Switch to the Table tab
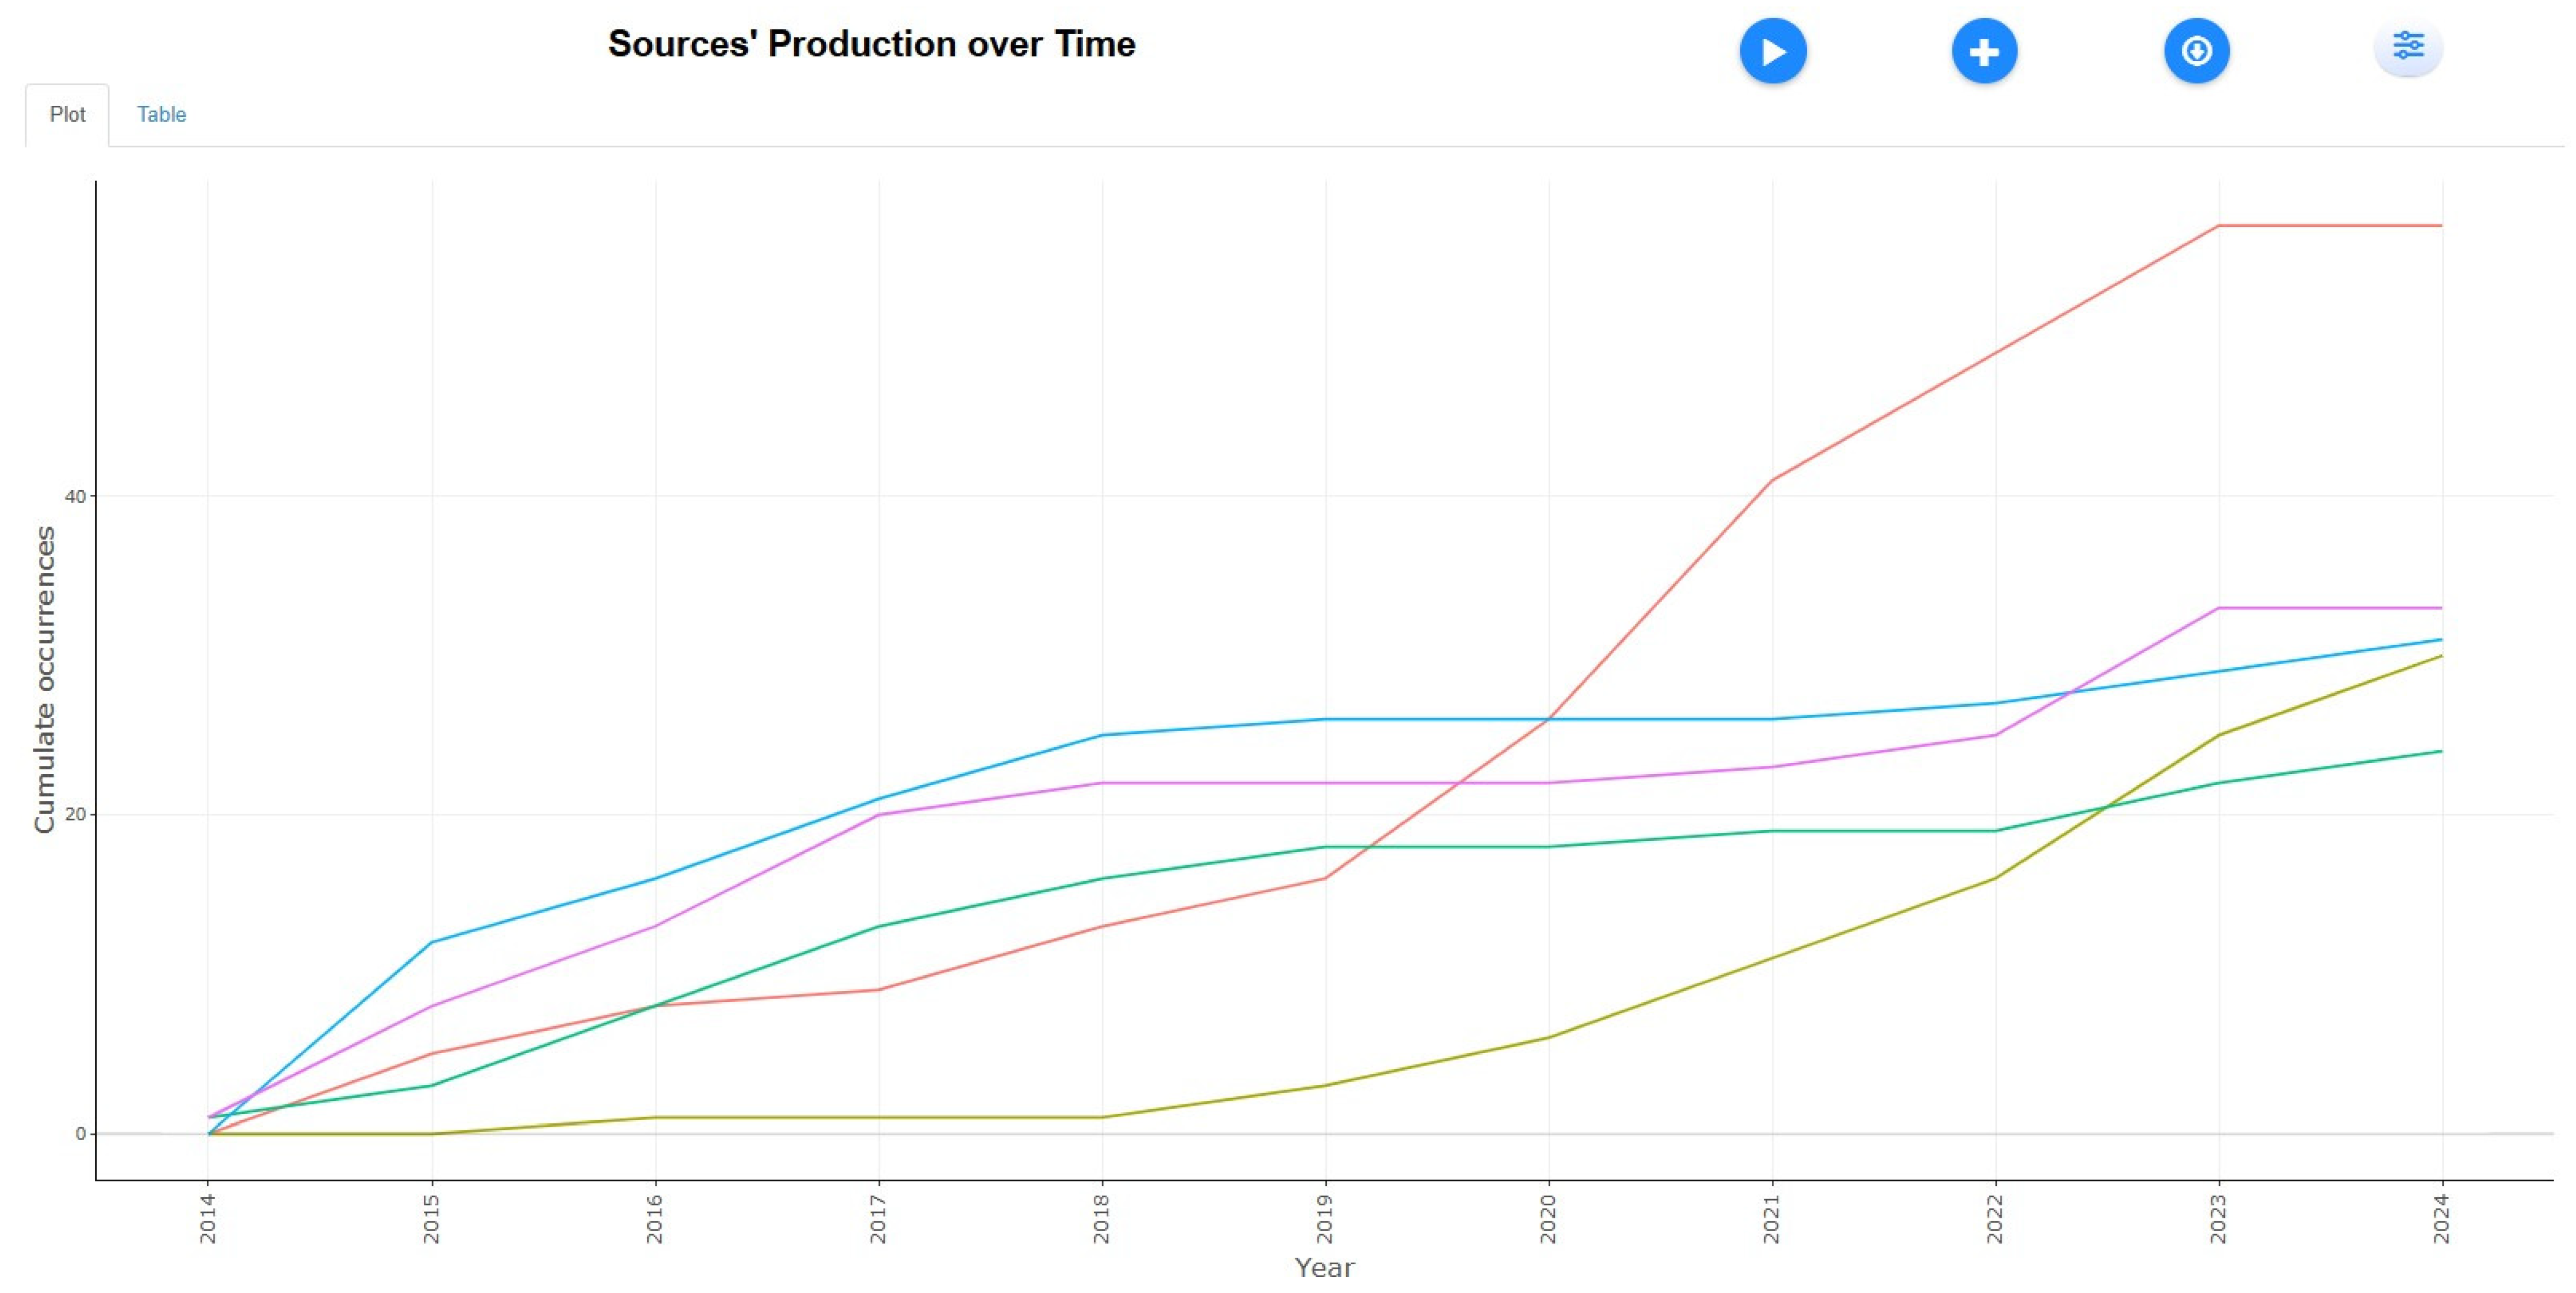This screenshot has width=2576, height=1293. click(x=161, y=114)
